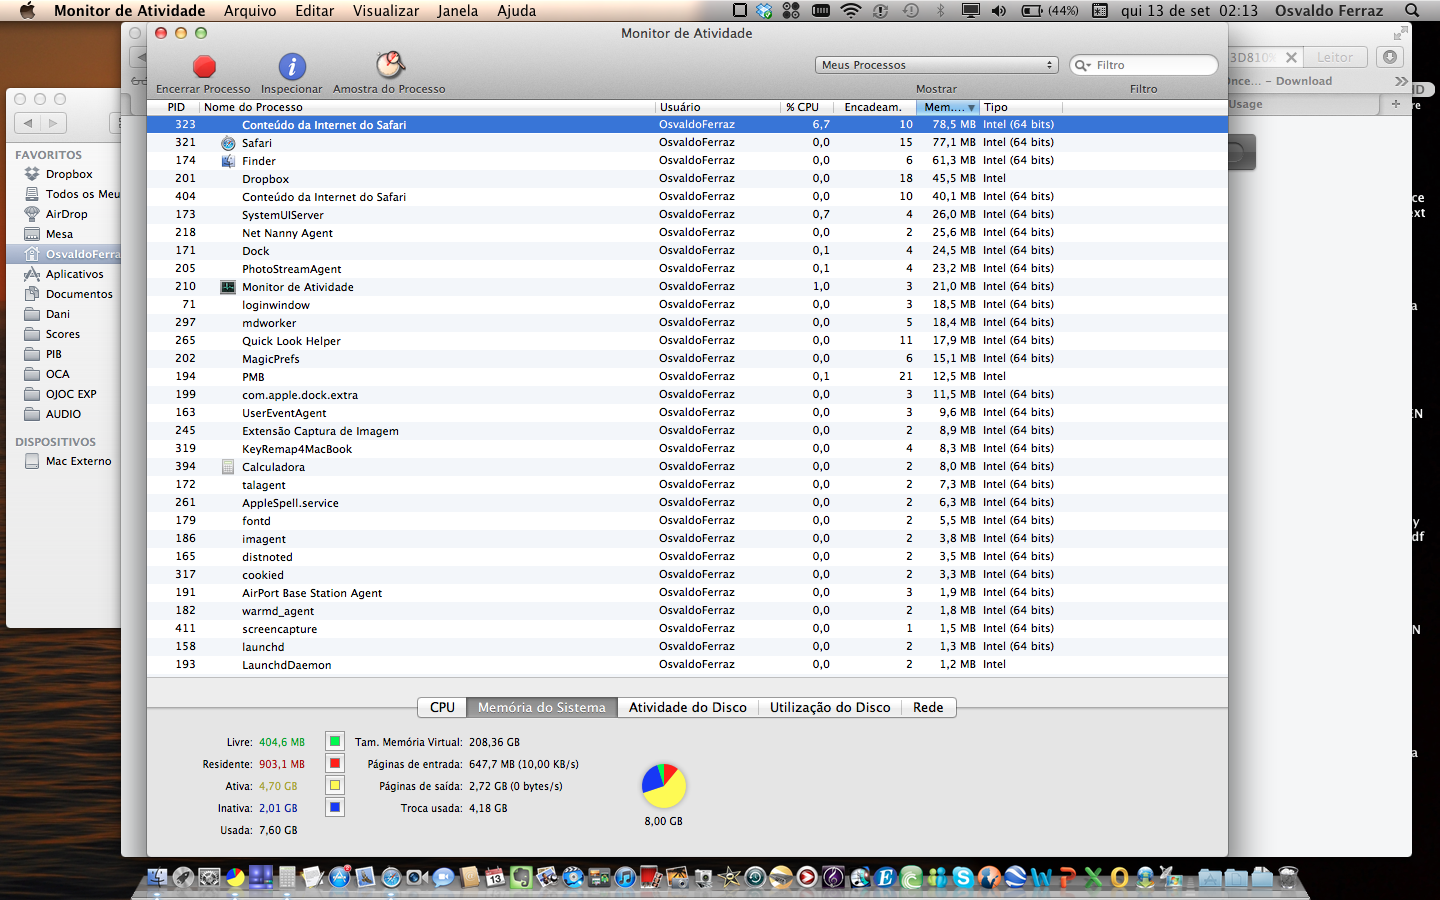Switch to the Rede tab
1440x900 pixels.
[928, 707]
